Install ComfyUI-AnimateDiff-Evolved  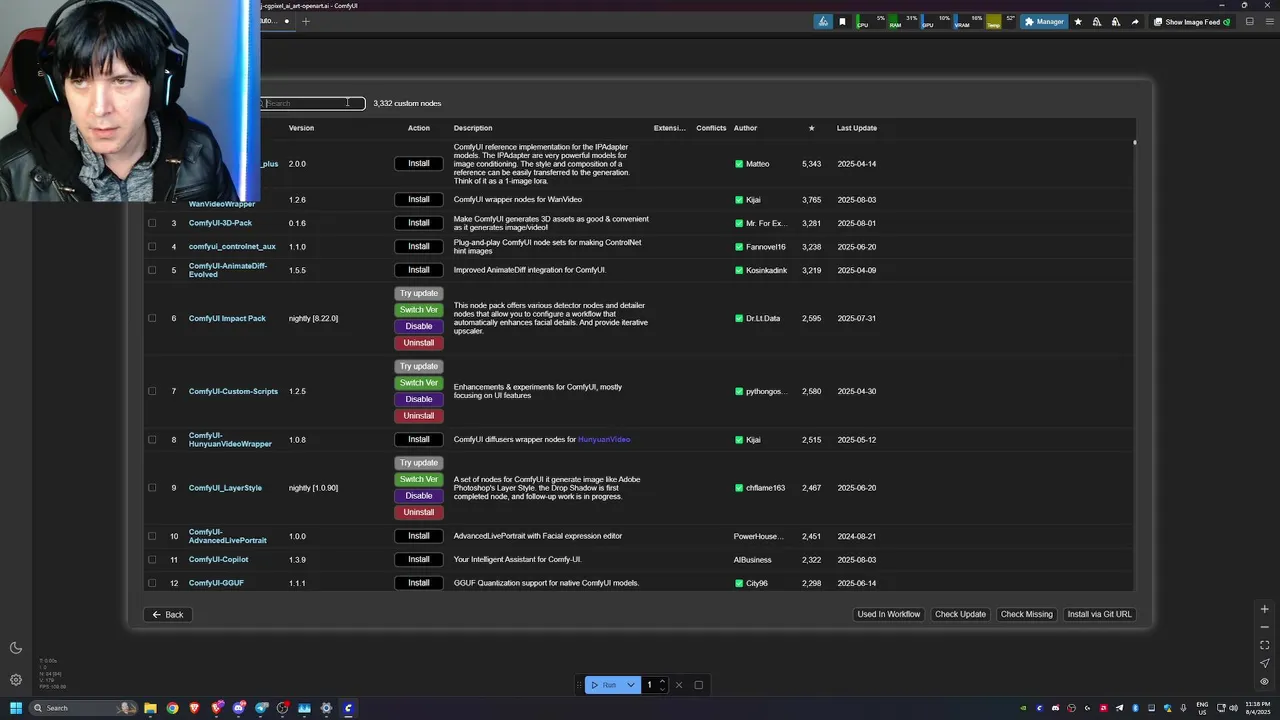419,270
